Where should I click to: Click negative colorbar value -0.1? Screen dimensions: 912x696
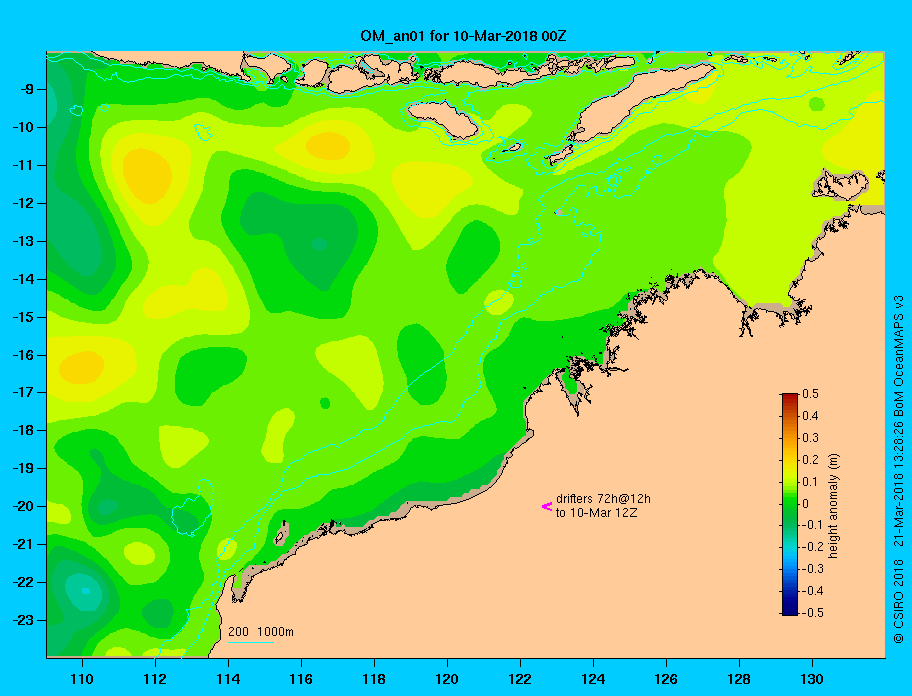(x=813, y=525)
